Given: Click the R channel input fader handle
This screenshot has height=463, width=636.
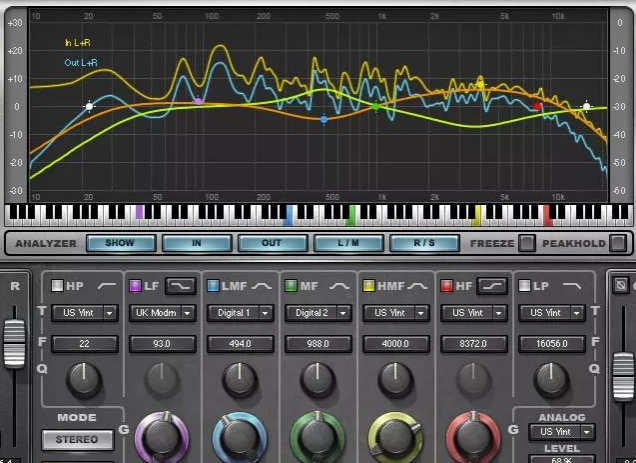Looking at the screenshot, I should pyautogui.click(x=15, y=344).
